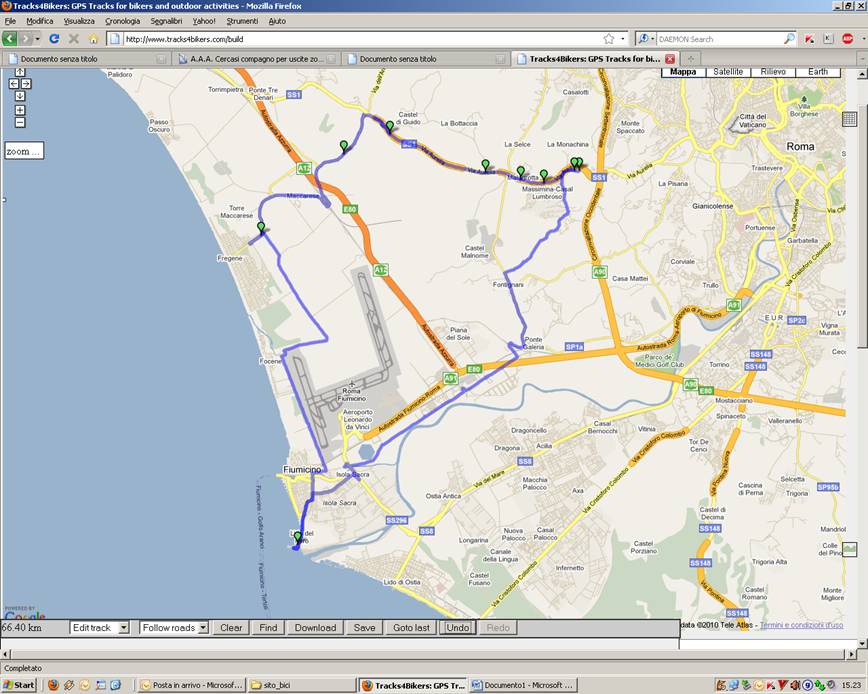Click the Find button
Image resolution: width=868 pixels, height=694 pixels.
tap(268, 628)
